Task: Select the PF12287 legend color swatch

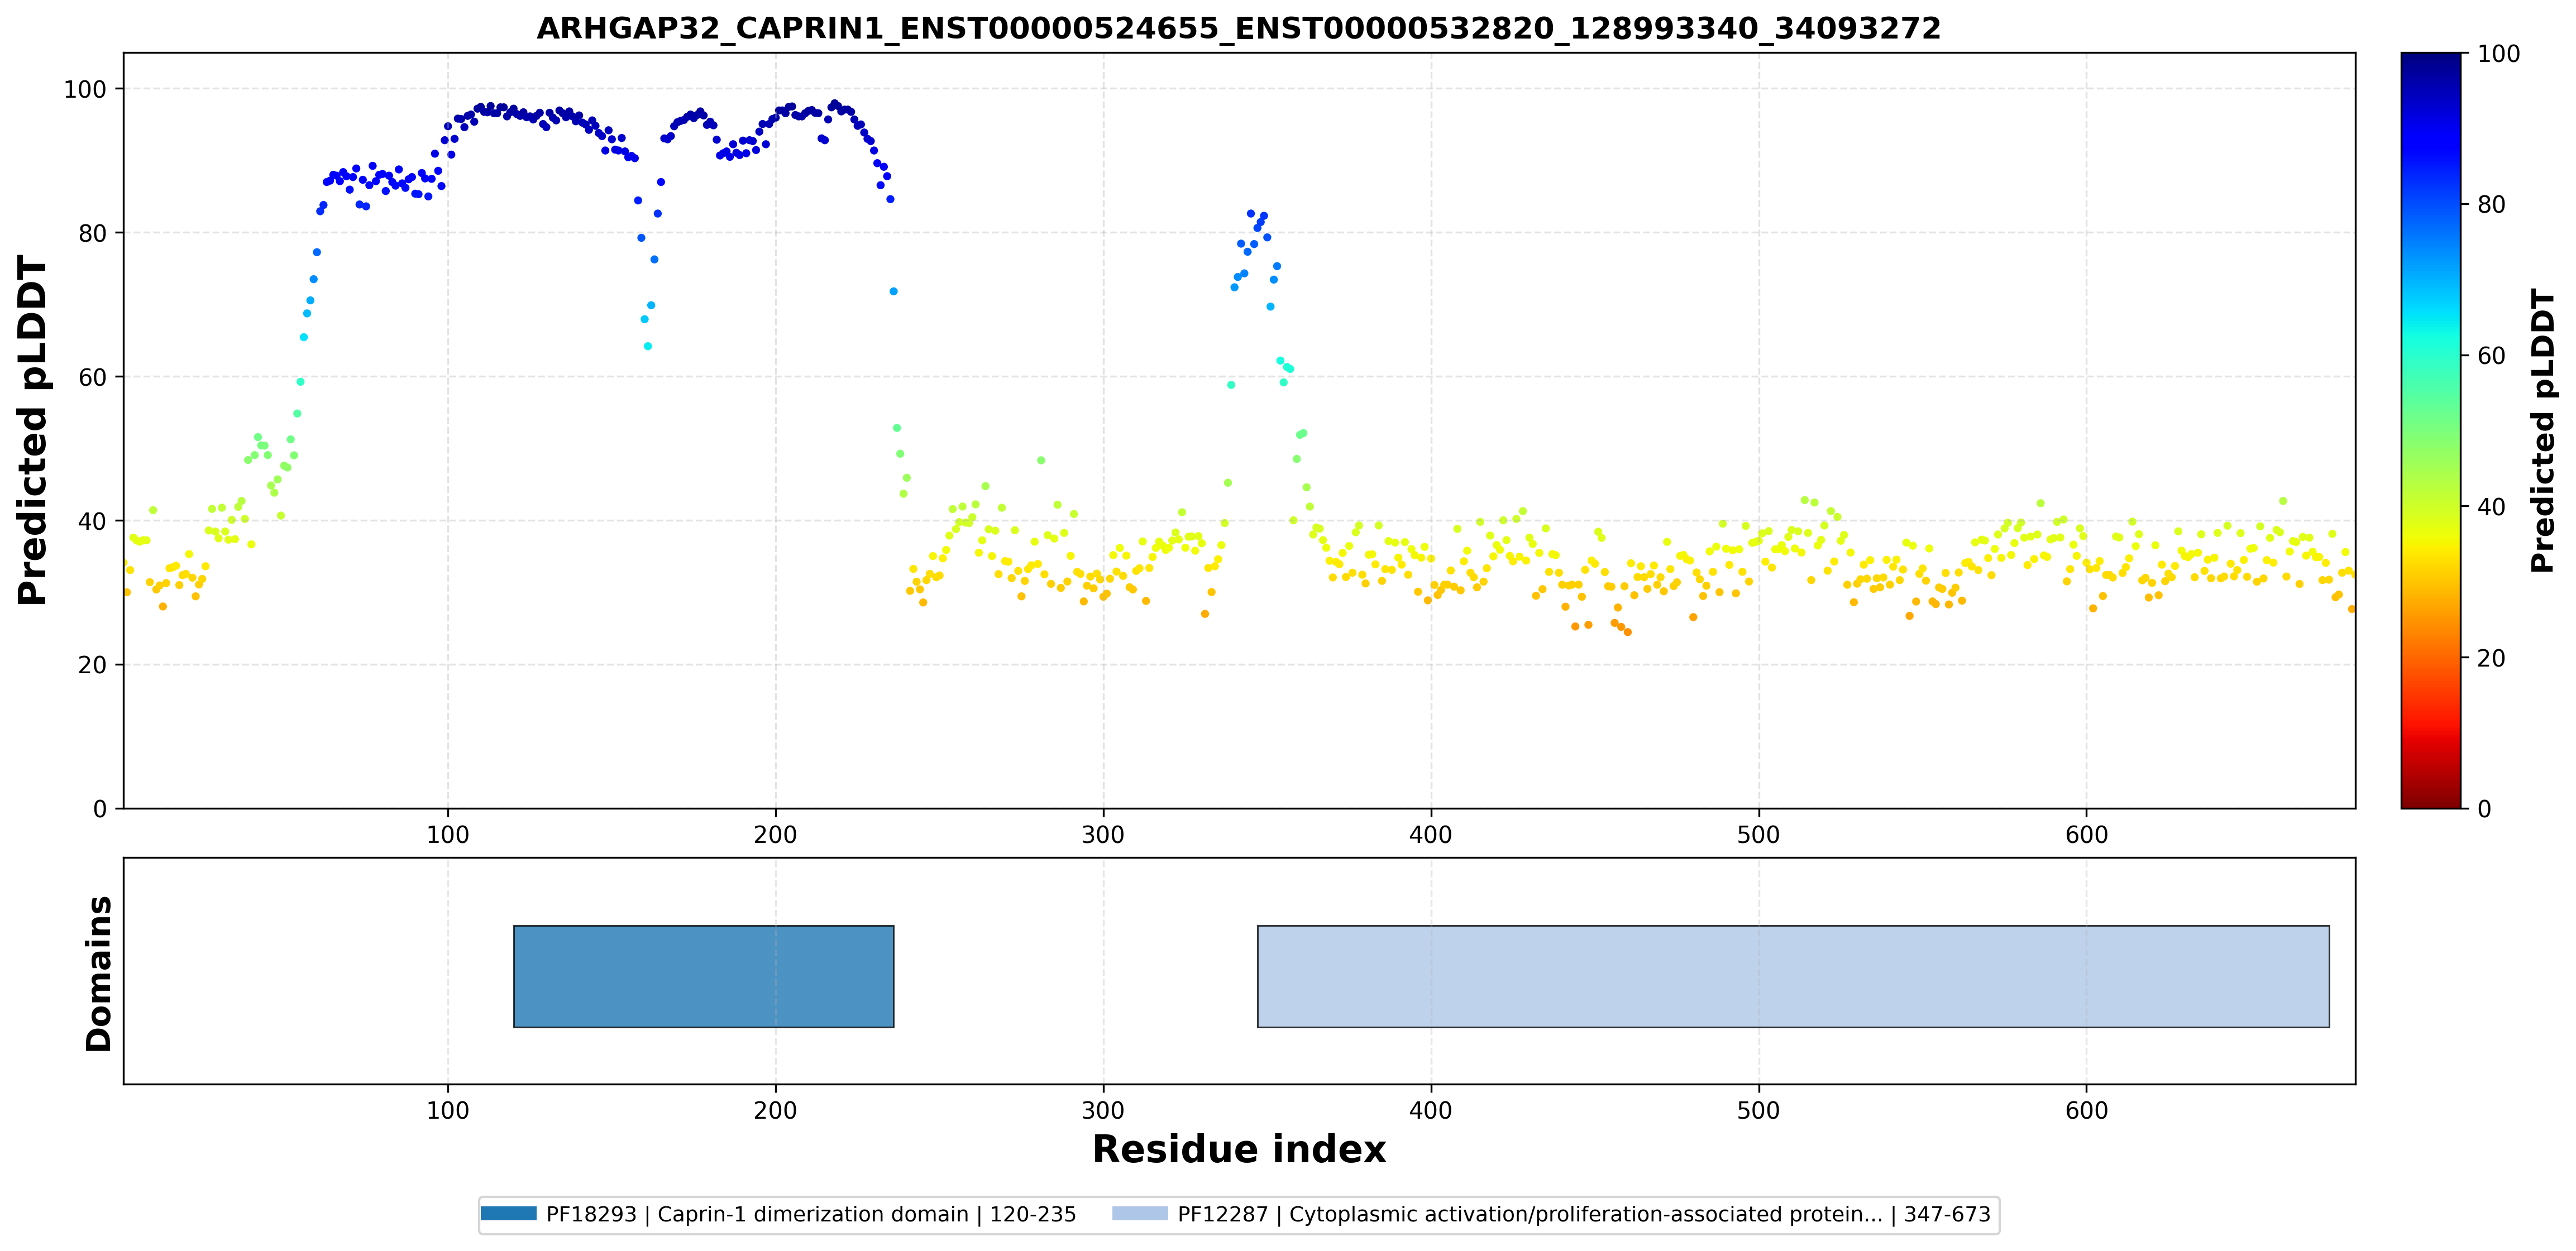Action: coord(1140,1214)
